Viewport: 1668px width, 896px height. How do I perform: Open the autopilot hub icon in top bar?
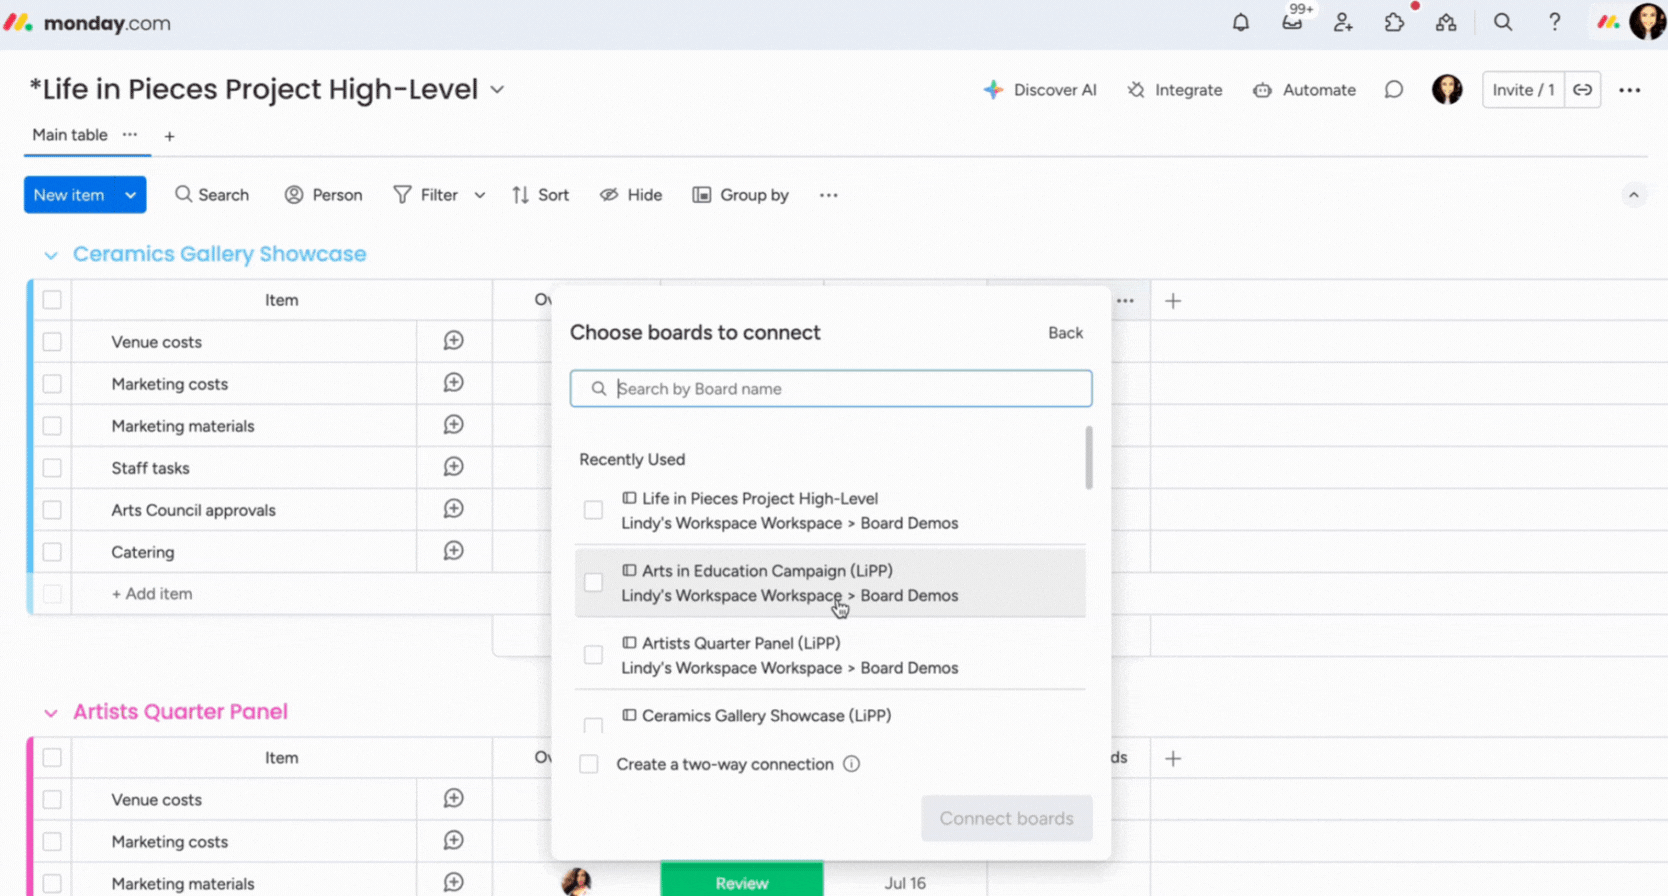1446,22
